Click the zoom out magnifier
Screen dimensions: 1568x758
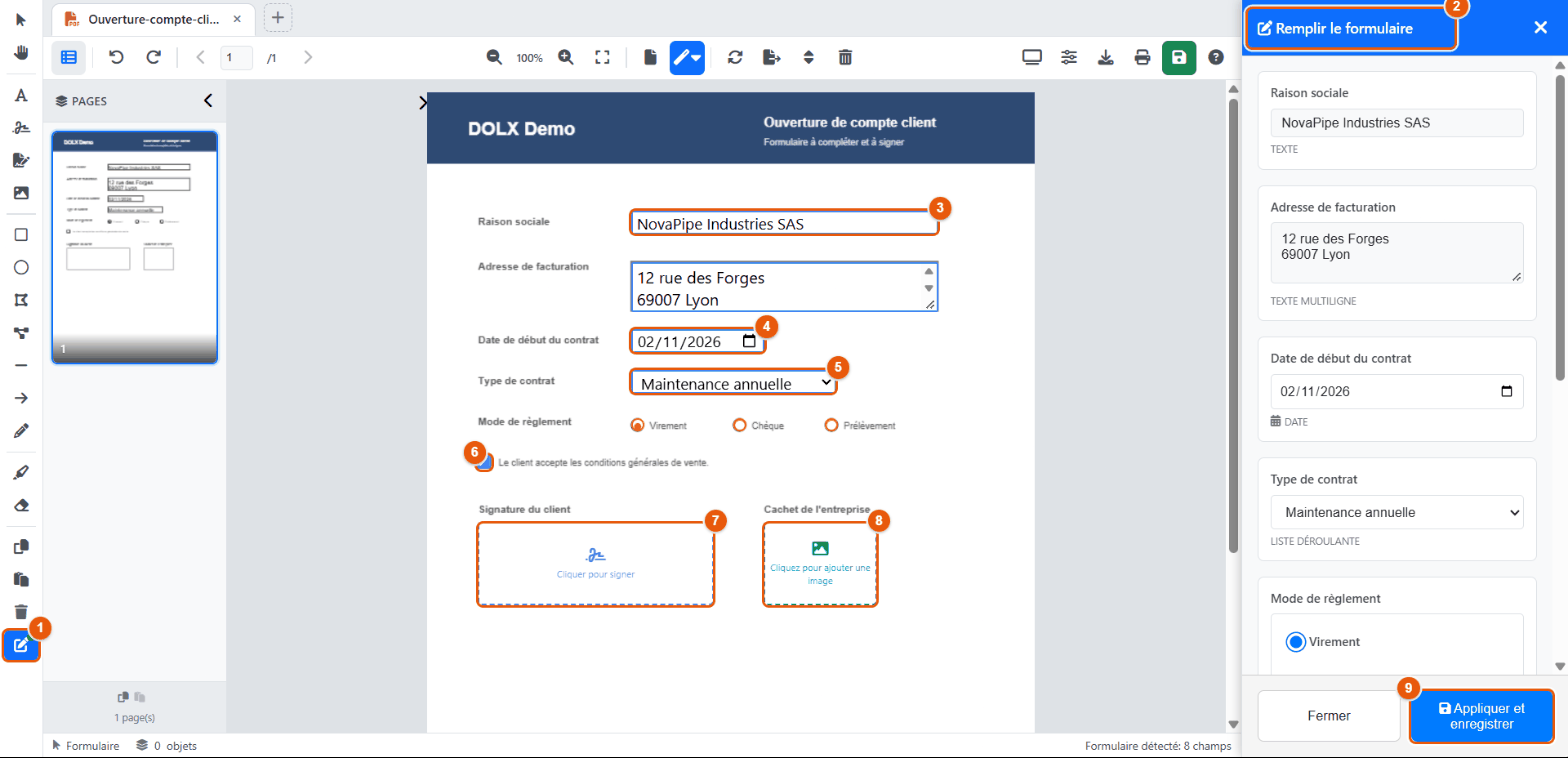(494, 57)
